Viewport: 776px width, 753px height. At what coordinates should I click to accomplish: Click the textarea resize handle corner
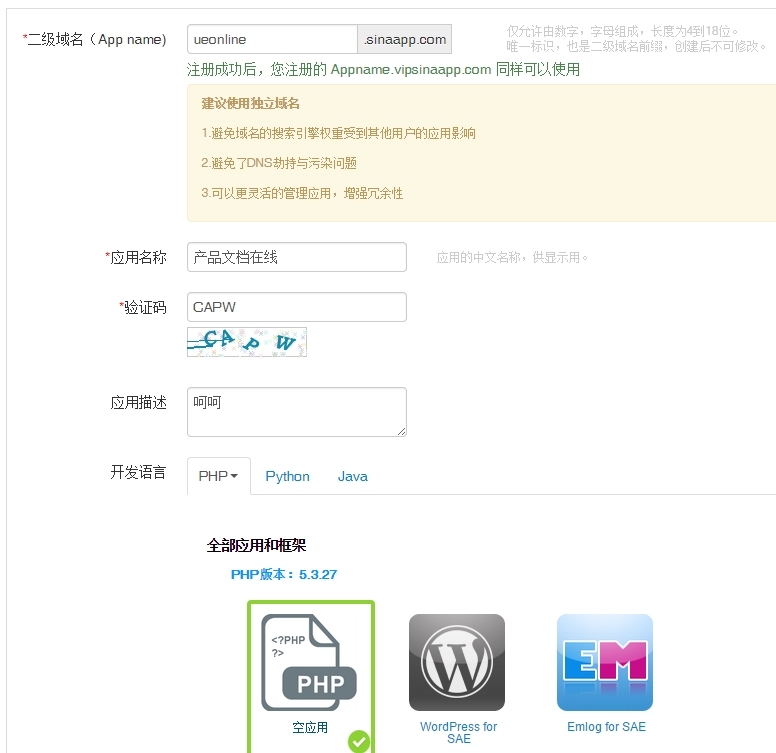coord(401,432)
